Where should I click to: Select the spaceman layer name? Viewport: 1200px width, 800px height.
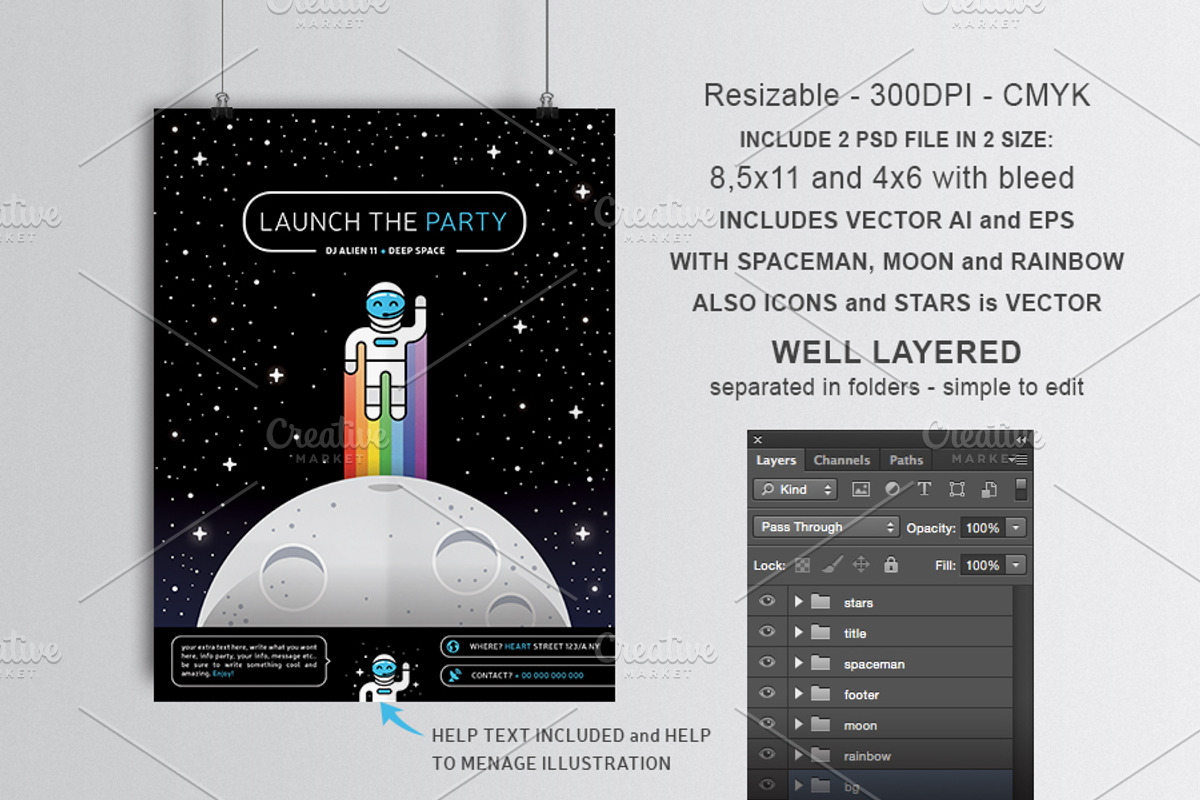874,664
